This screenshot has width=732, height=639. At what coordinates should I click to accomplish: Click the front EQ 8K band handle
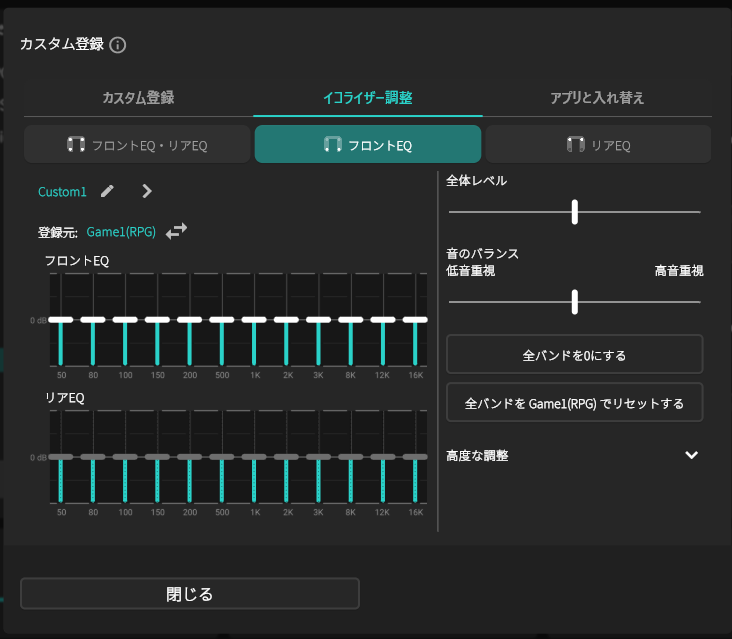tap(351, 320)
